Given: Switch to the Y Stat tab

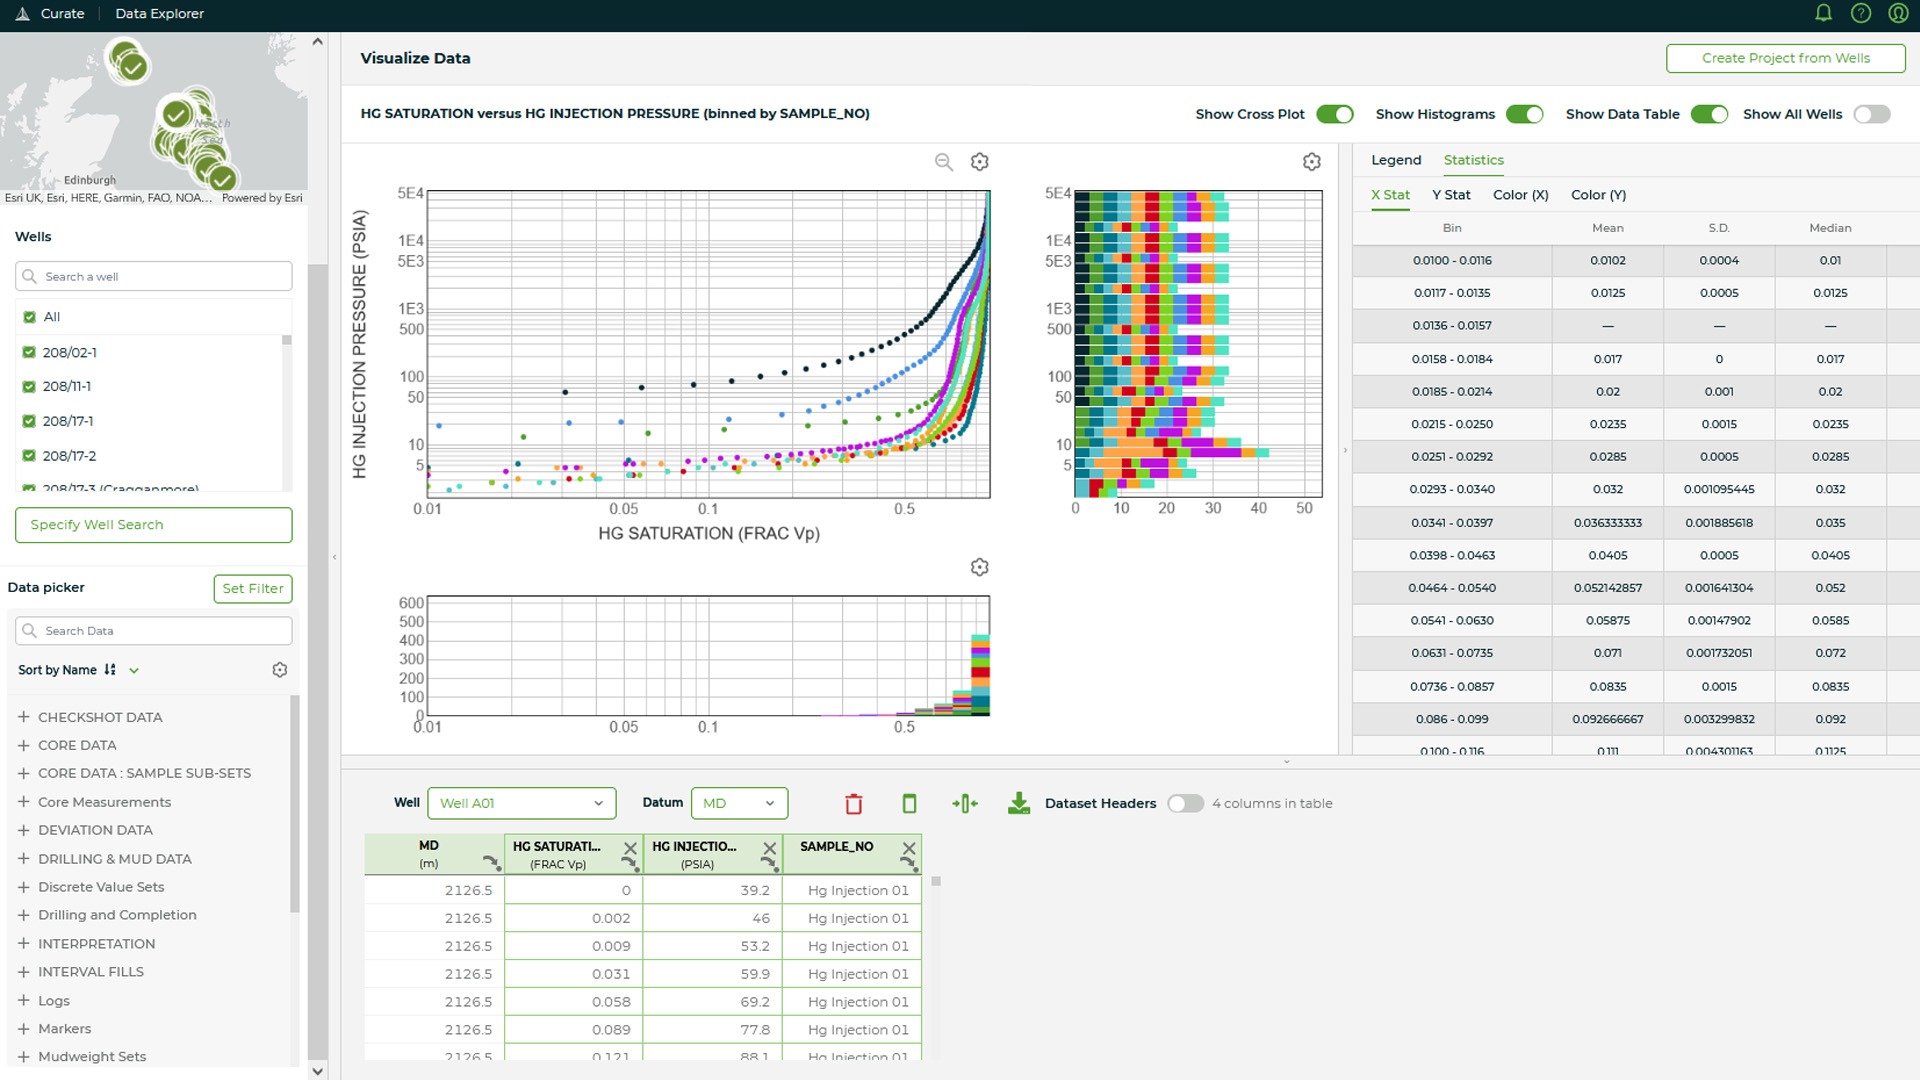Looking at the screenshot, I should tap(1451, 195).
